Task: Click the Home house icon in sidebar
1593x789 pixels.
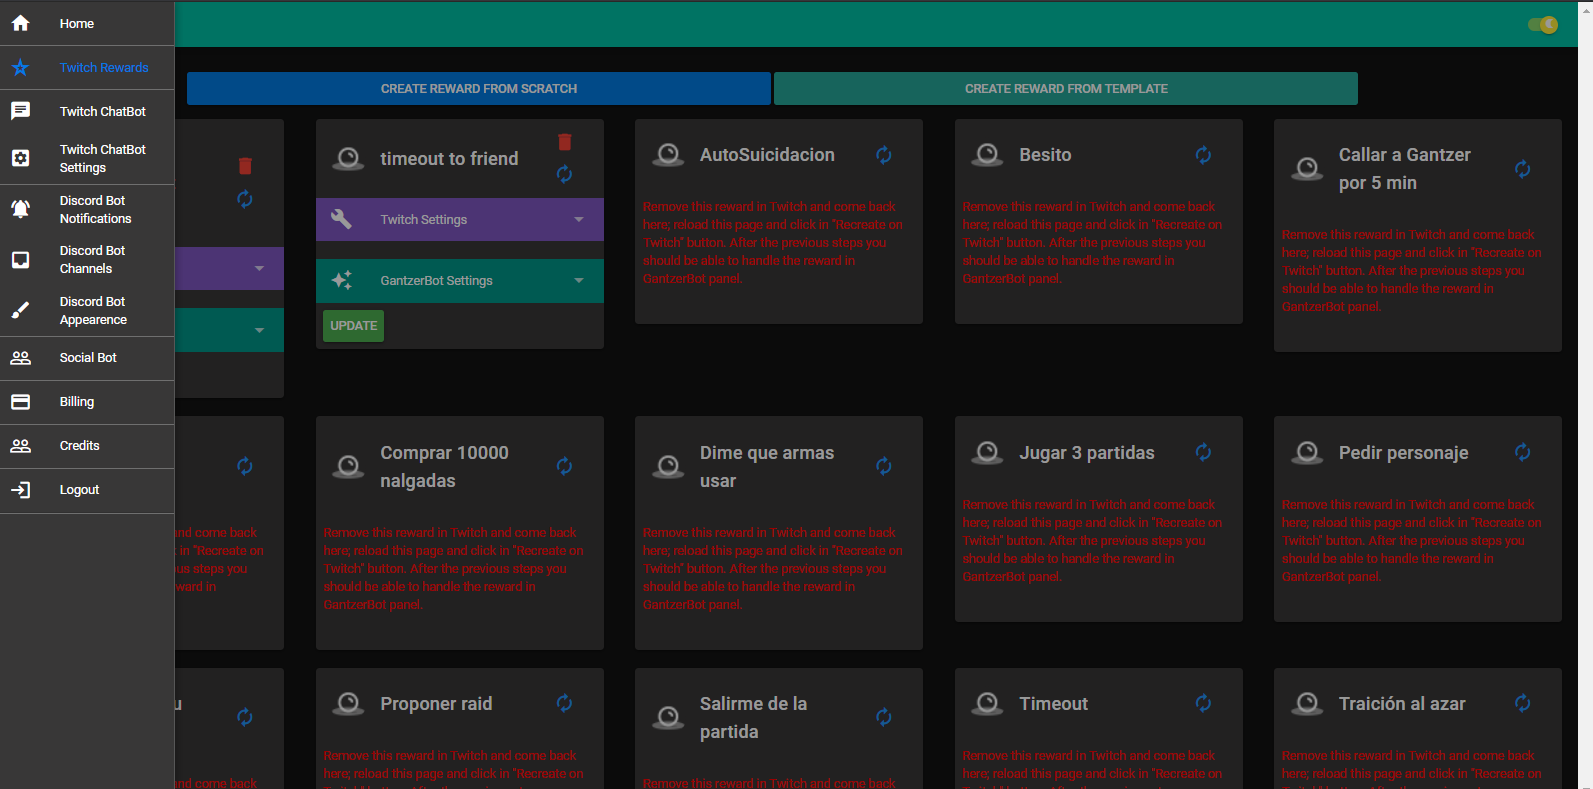Action: [20, 23]
